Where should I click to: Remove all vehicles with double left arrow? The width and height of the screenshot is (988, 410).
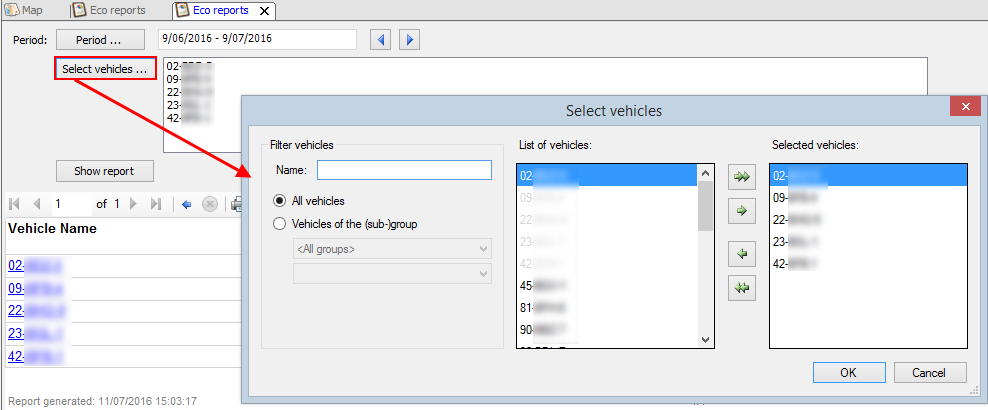point(742,289)
